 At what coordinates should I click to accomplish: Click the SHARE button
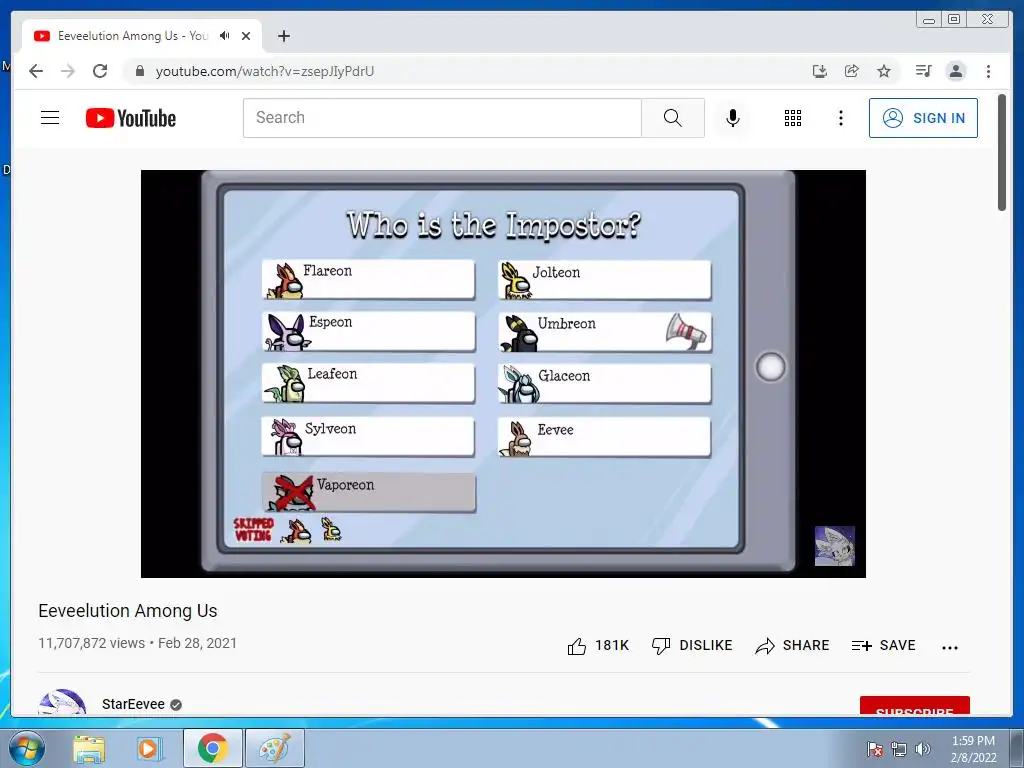tap(792, 646)
